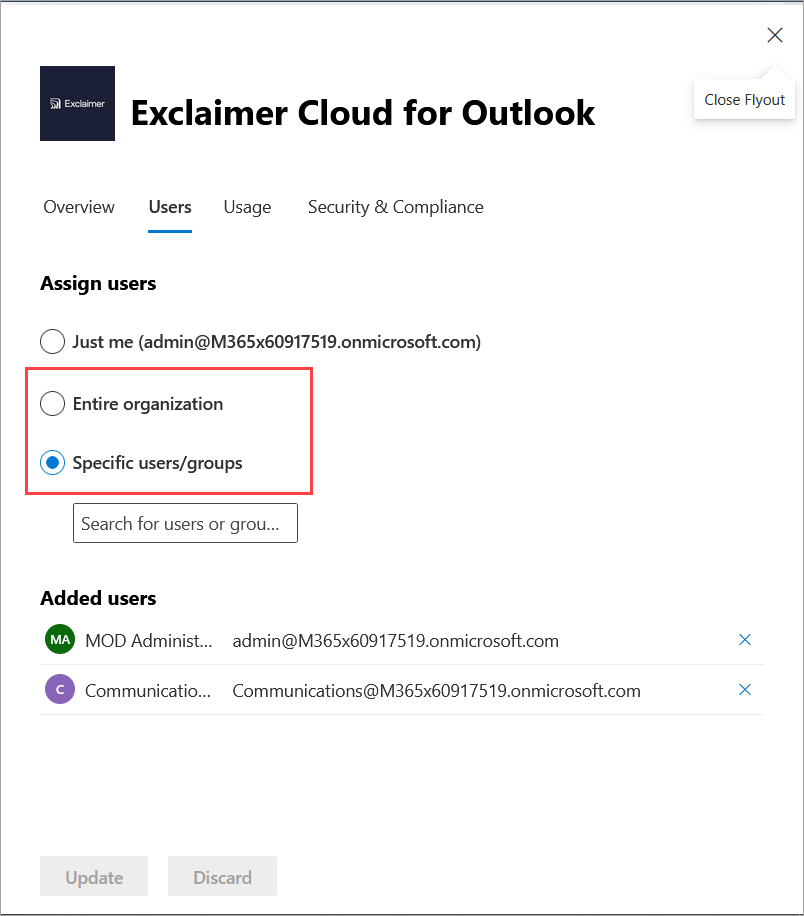Switch to the Overview tab

79,207
